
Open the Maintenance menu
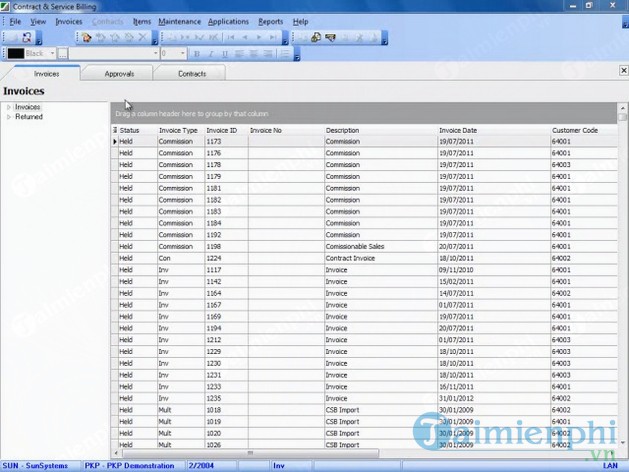coord(179,22)
